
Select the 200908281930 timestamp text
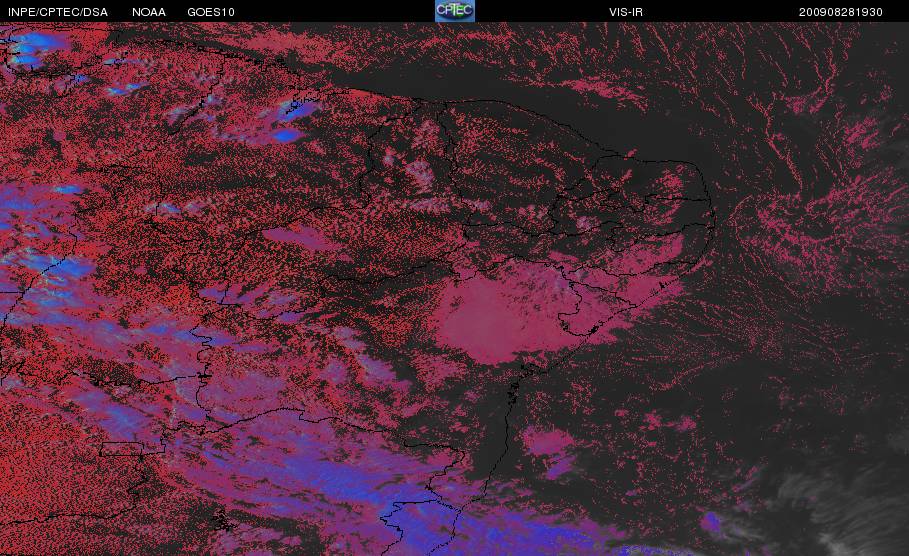point(841,12)
